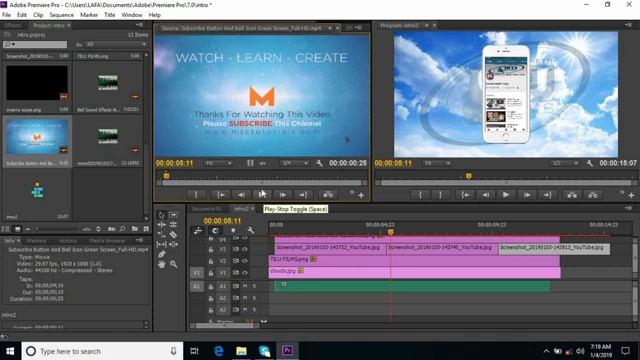This screenshot has width=640, height=360.
Task: Open Source monitor clip name dropdown
Action: 330,28
